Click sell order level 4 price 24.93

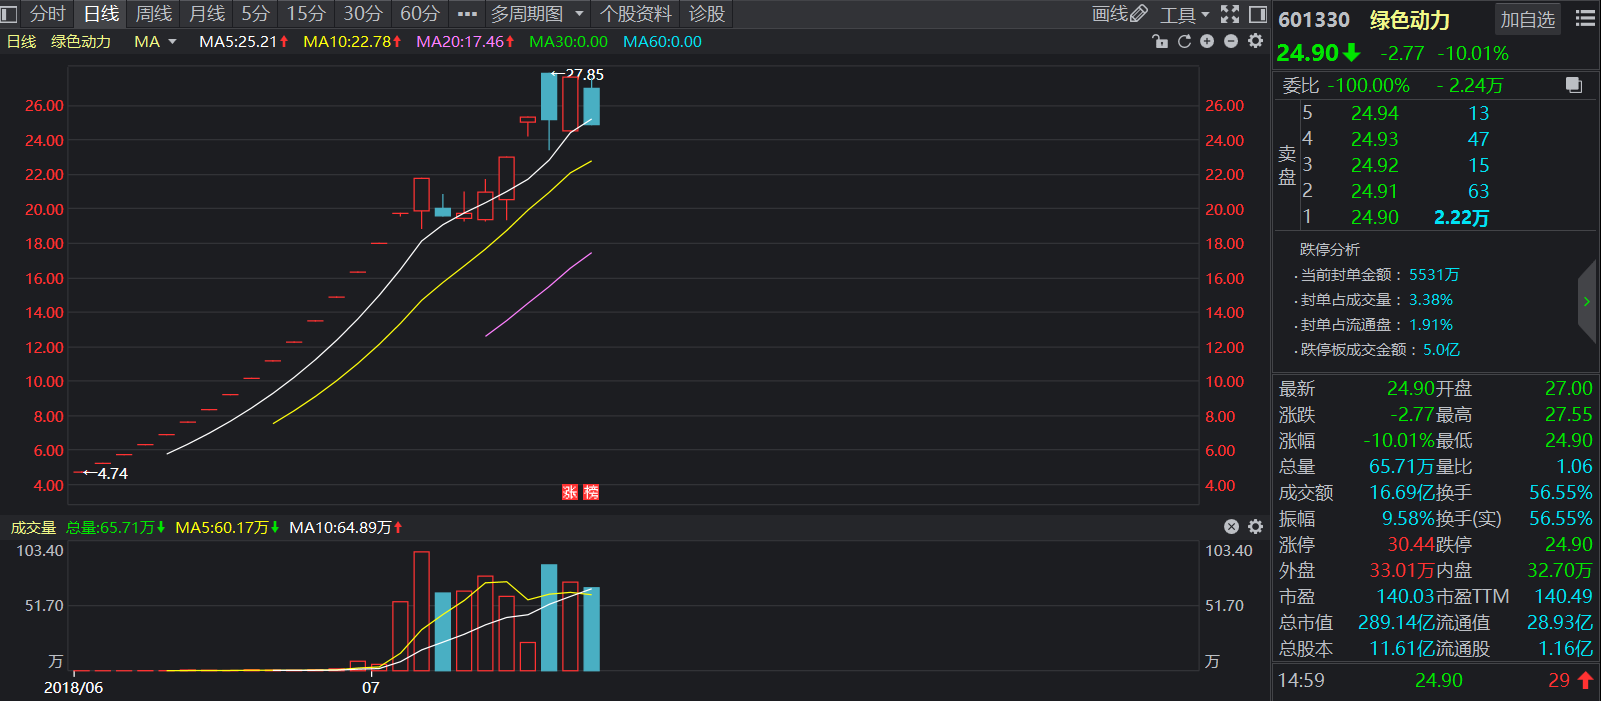tap(1374, 139)
